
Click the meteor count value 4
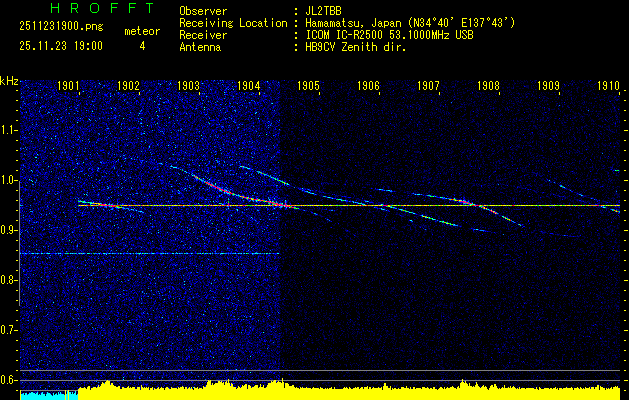tap(141, 46)
